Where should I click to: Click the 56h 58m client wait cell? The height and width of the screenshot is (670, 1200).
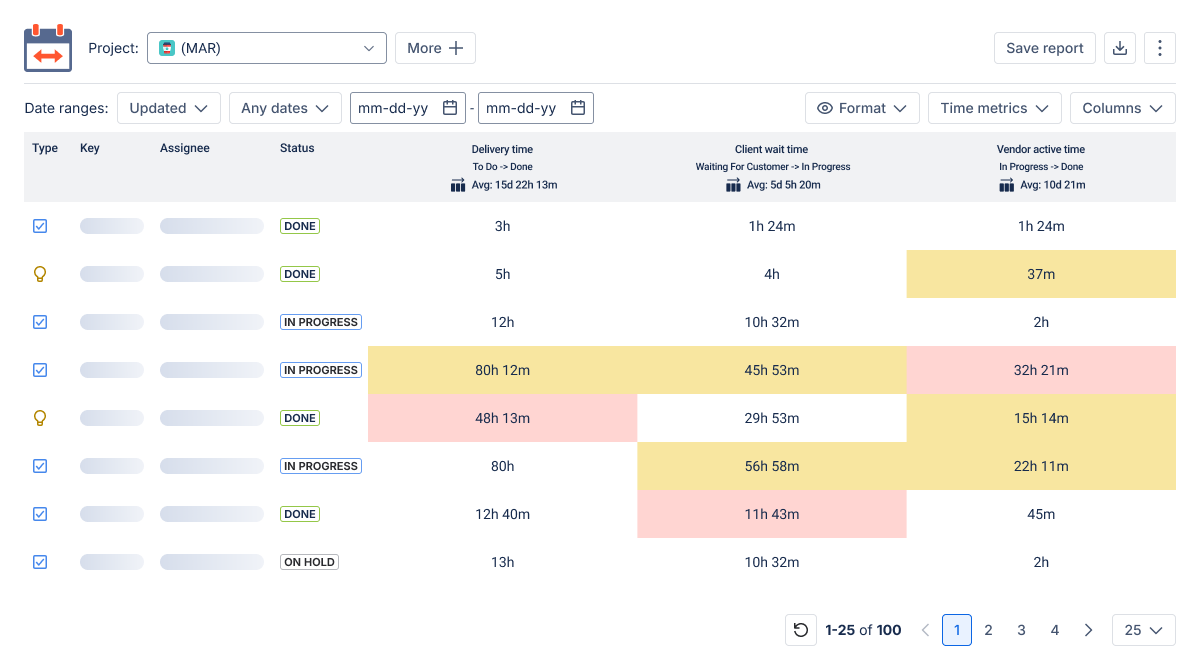point(772,466)
